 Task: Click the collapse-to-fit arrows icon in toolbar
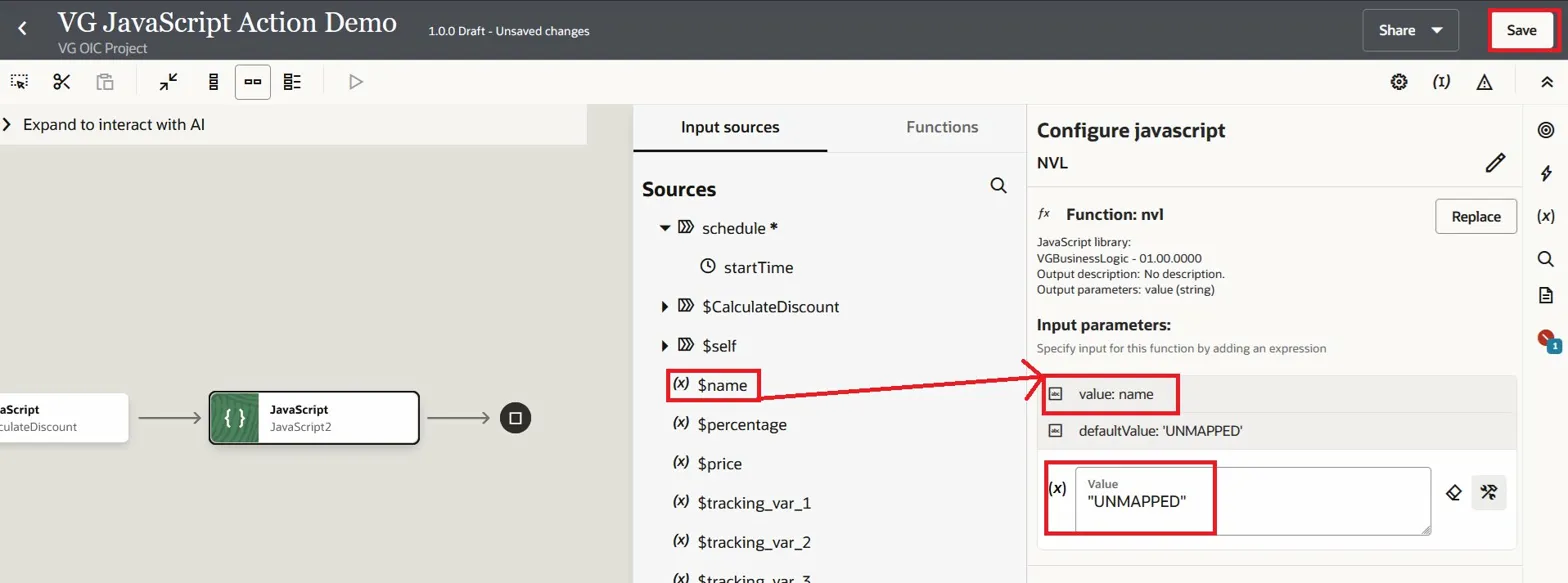pyautogui.click(x=168, y=82)
